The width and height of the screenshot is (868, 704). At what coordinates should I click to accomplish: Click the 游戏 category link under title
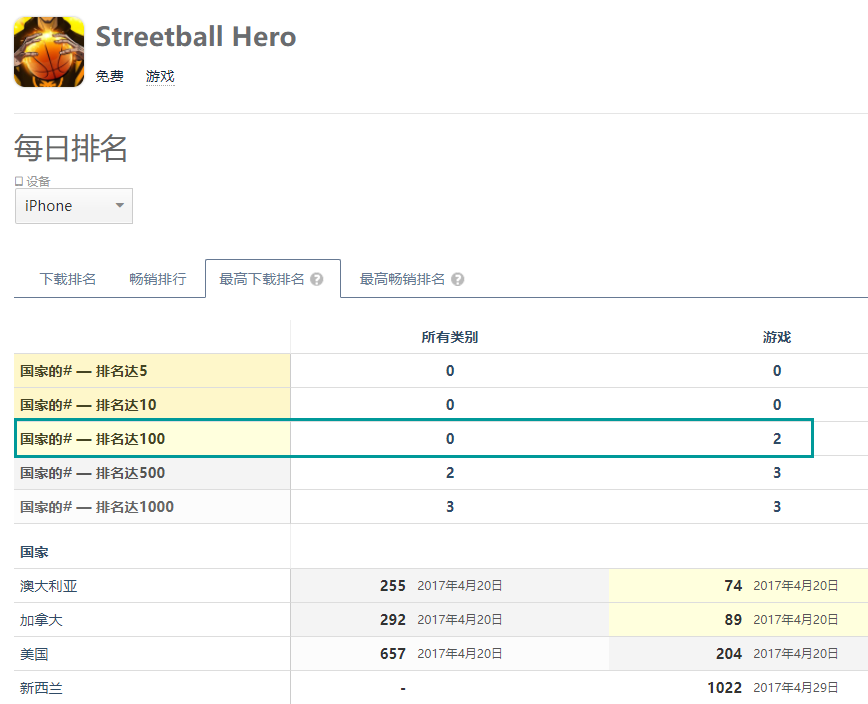[x=160, y=76]
